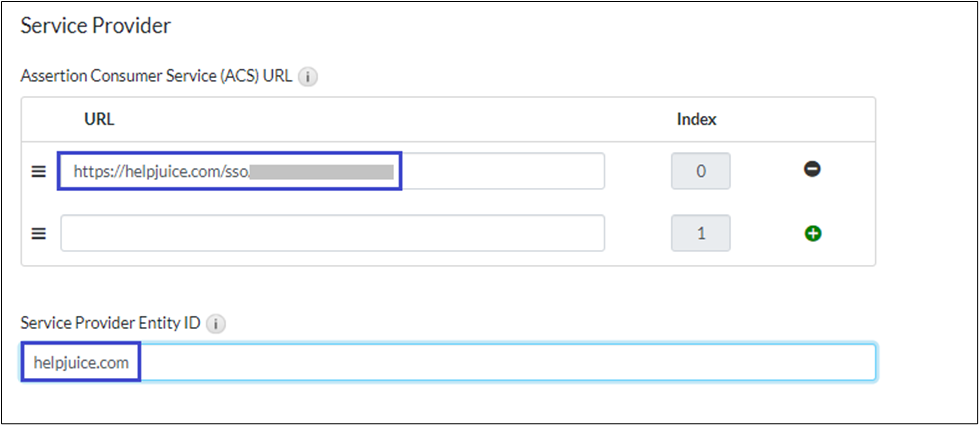The image size is (979, 425).
Task: Click the helpjuice.com/sso ACS URL field
Action: coord(500,171)
